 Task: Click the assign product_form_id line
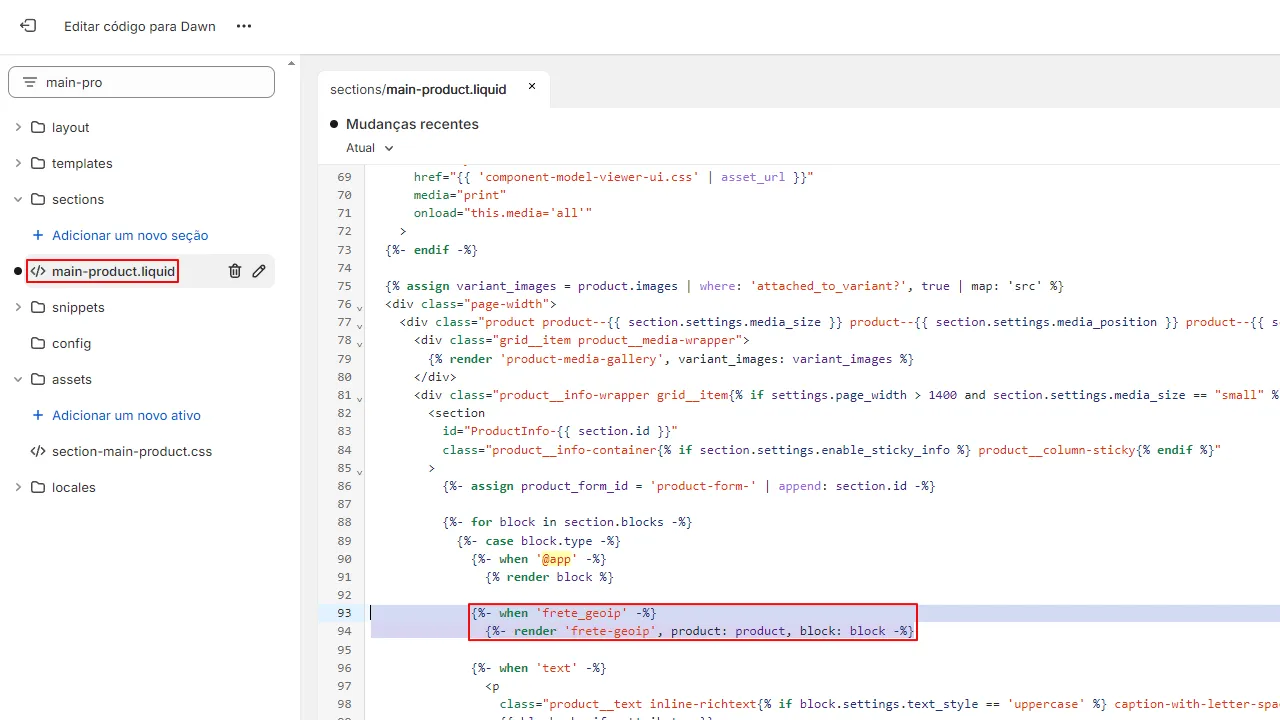(x=689, y=486)
